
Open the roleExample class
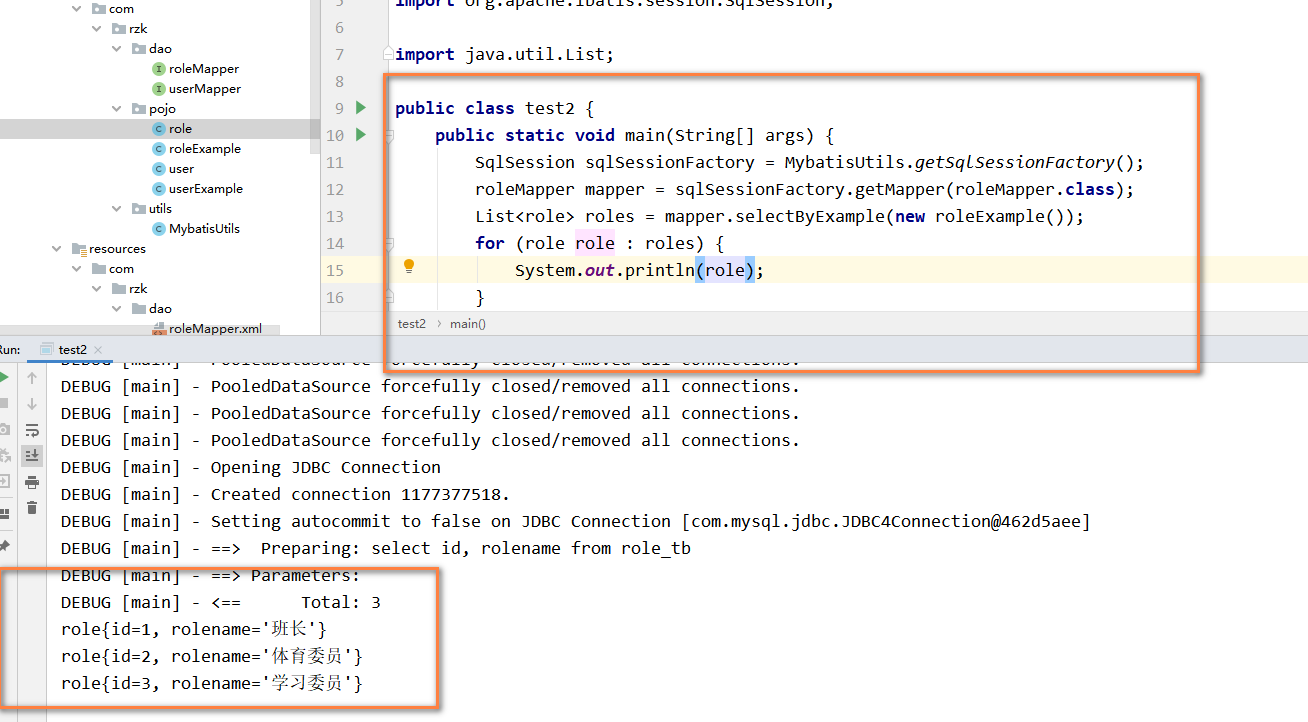(204, 149)
